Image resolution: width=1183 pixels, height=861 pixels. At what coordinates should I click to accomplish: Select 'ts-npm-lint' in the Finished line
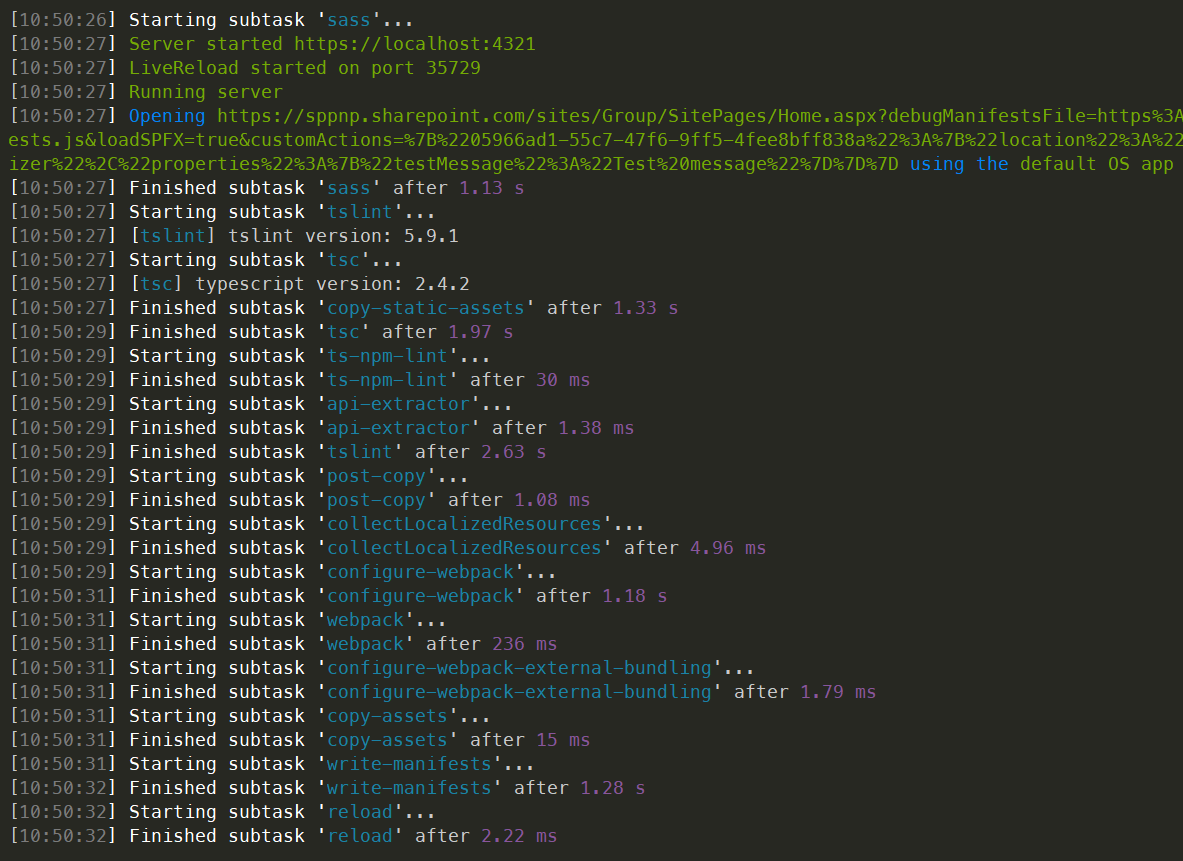point(387,380)
